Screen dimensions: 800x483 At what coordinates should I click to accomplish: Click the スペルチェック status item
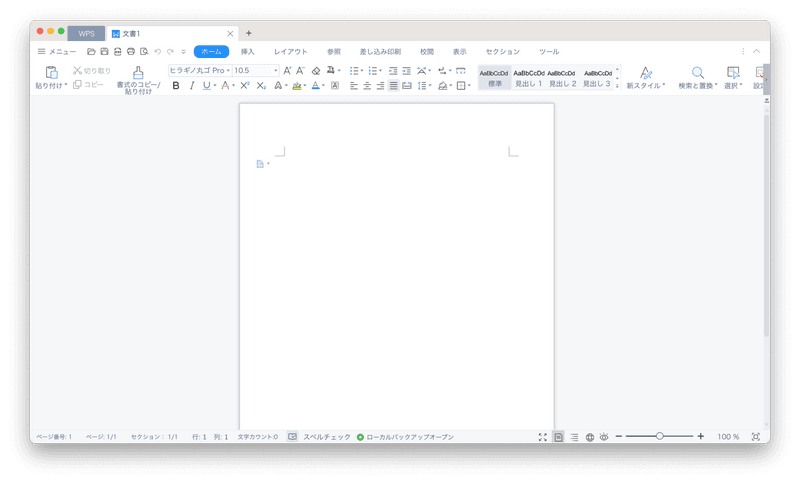point(327,437)
